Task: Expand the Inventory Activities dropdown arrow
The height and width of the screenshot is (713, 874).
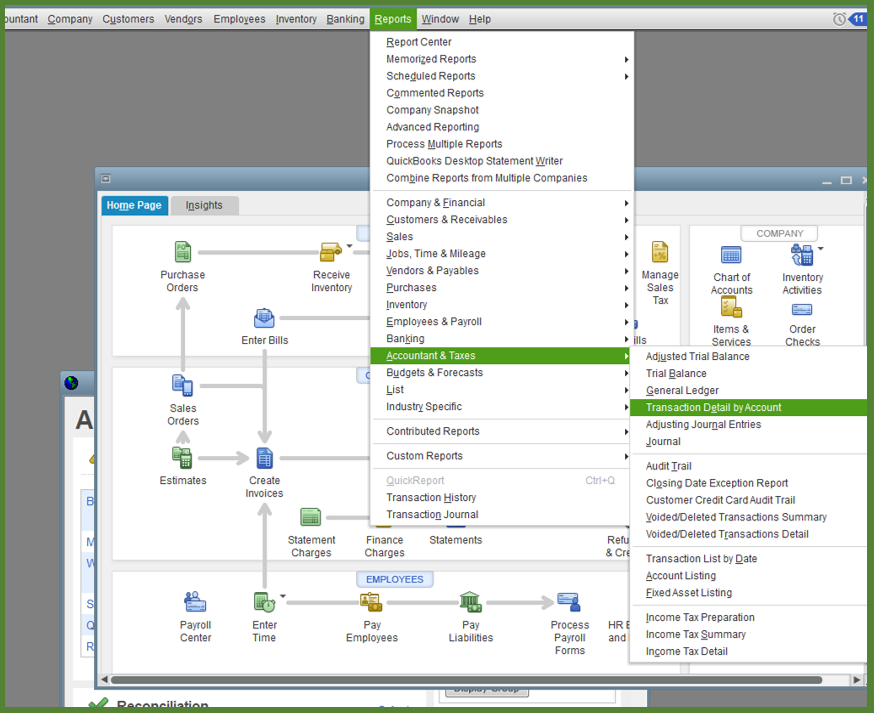Action: pyautogui.click(x=820, y=248)
